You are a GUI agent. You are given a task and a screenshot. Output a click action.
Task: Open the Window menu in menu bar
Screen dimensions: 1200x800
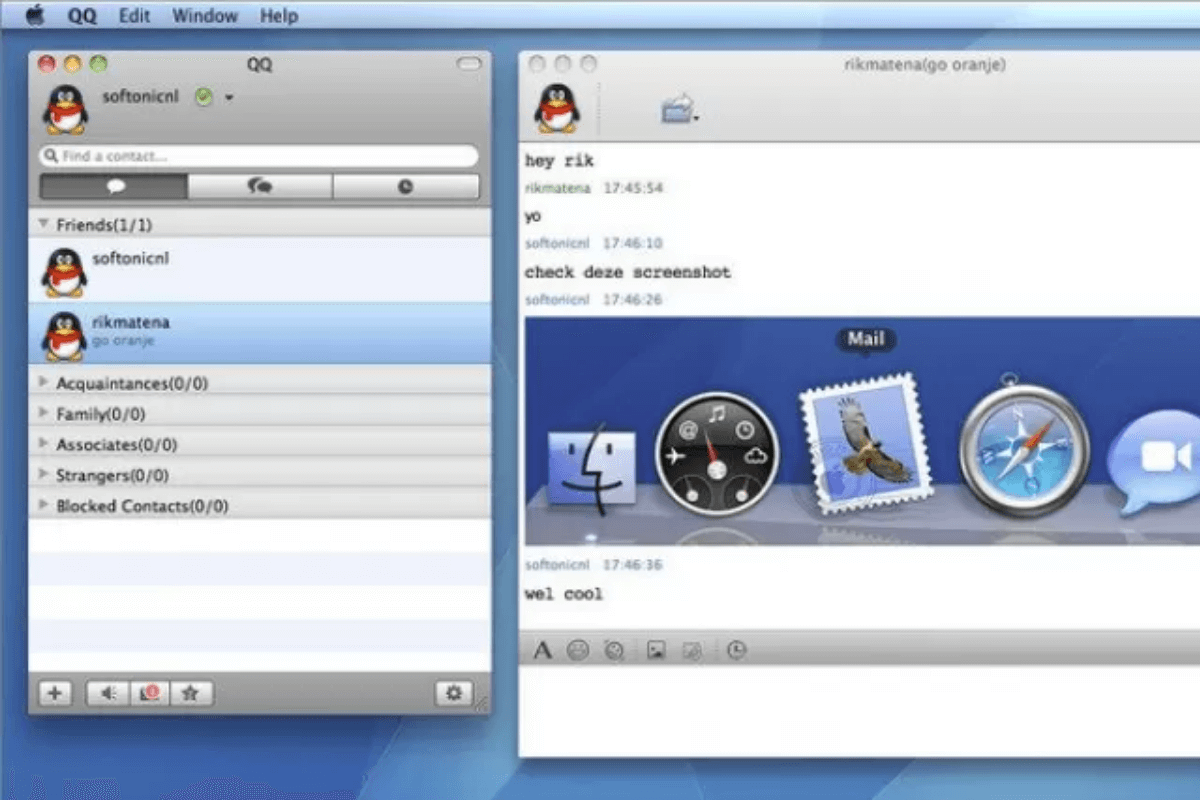pyautogui.click(x=205, y=16)
